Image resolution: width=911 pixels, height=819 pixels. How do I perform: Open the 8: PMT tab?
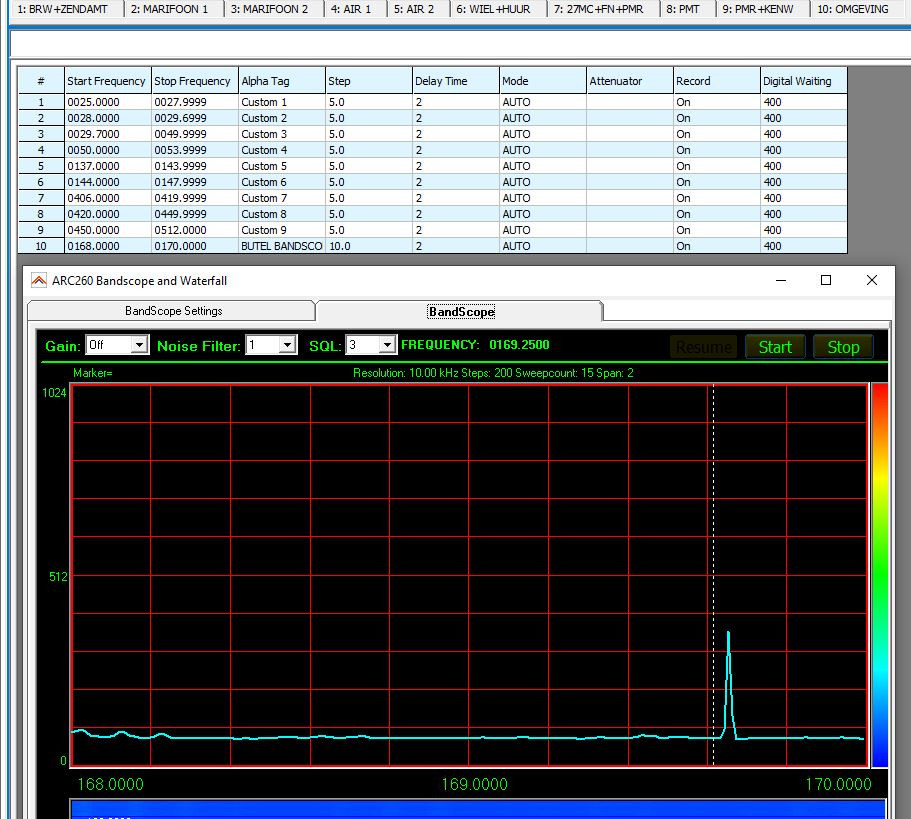click(x=683, y=9)
